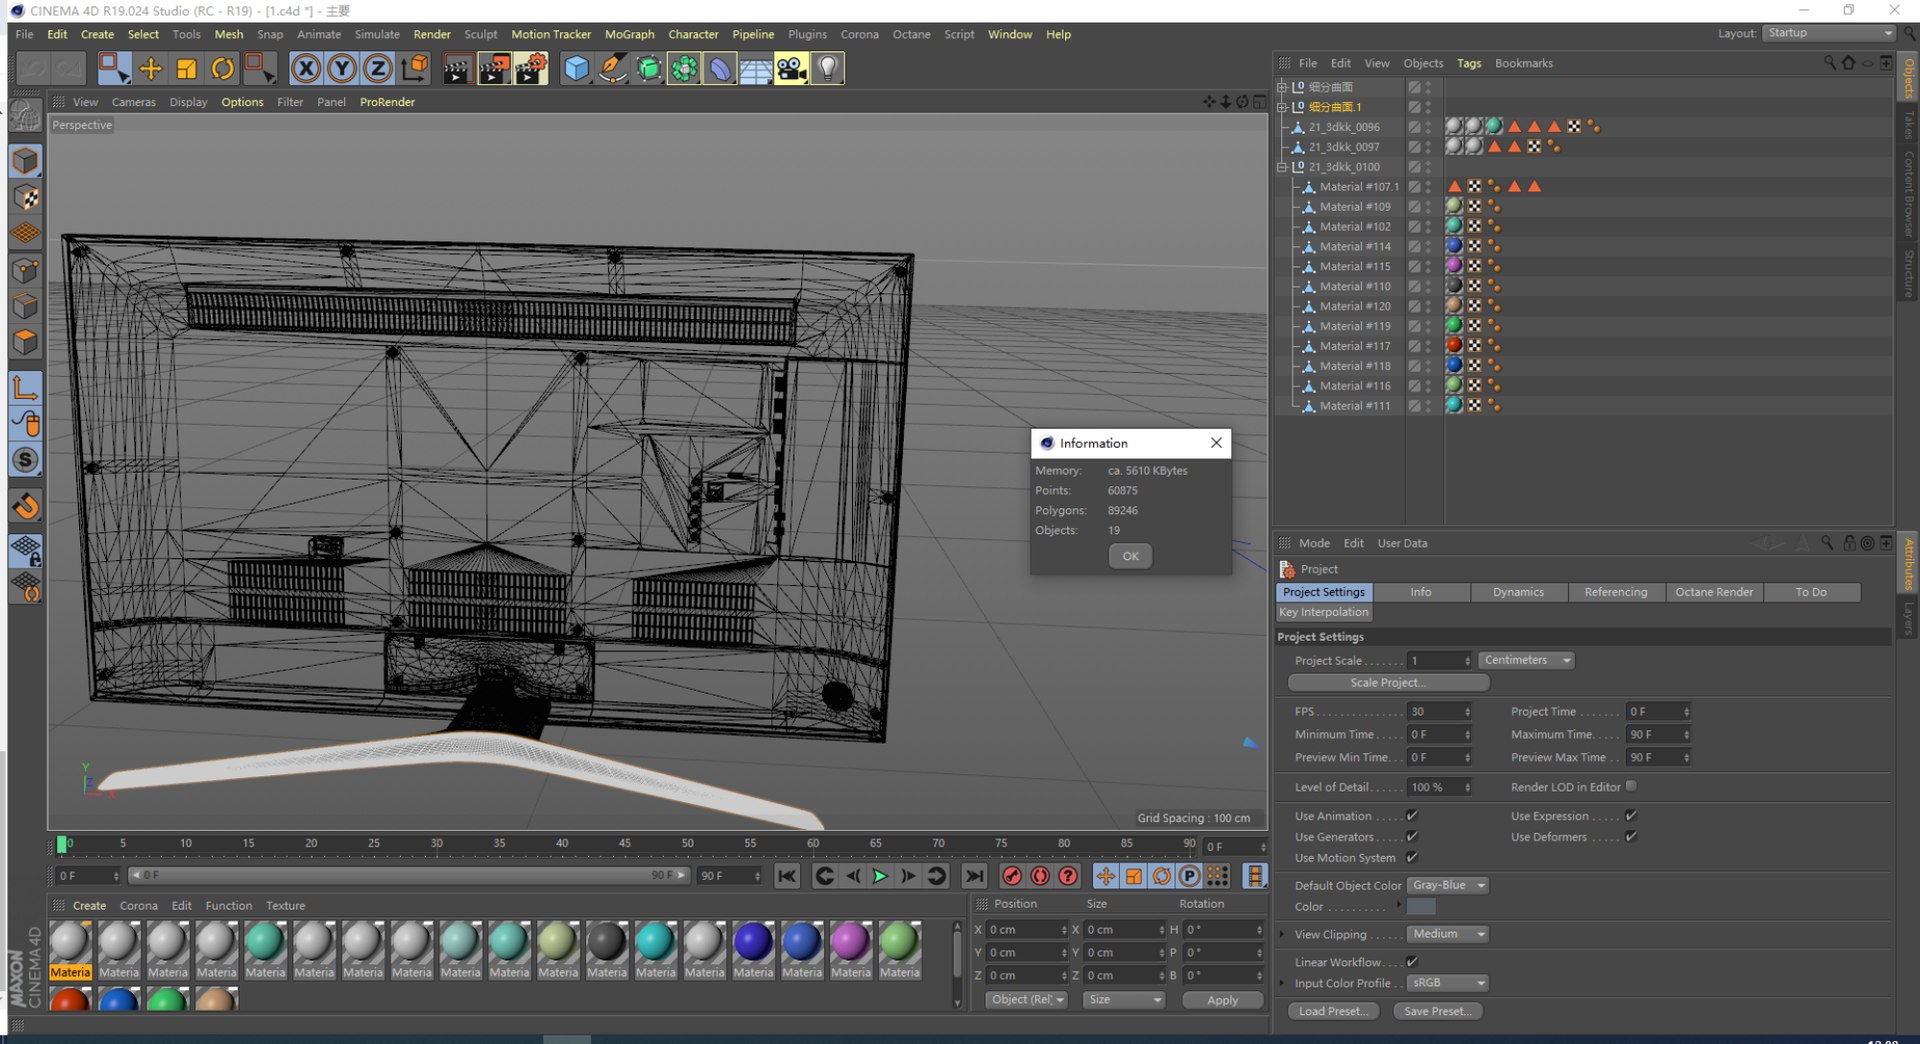Click the Scale Project button
The width and height of the screenshot is (1920, 1044).
coord(1388,682)
